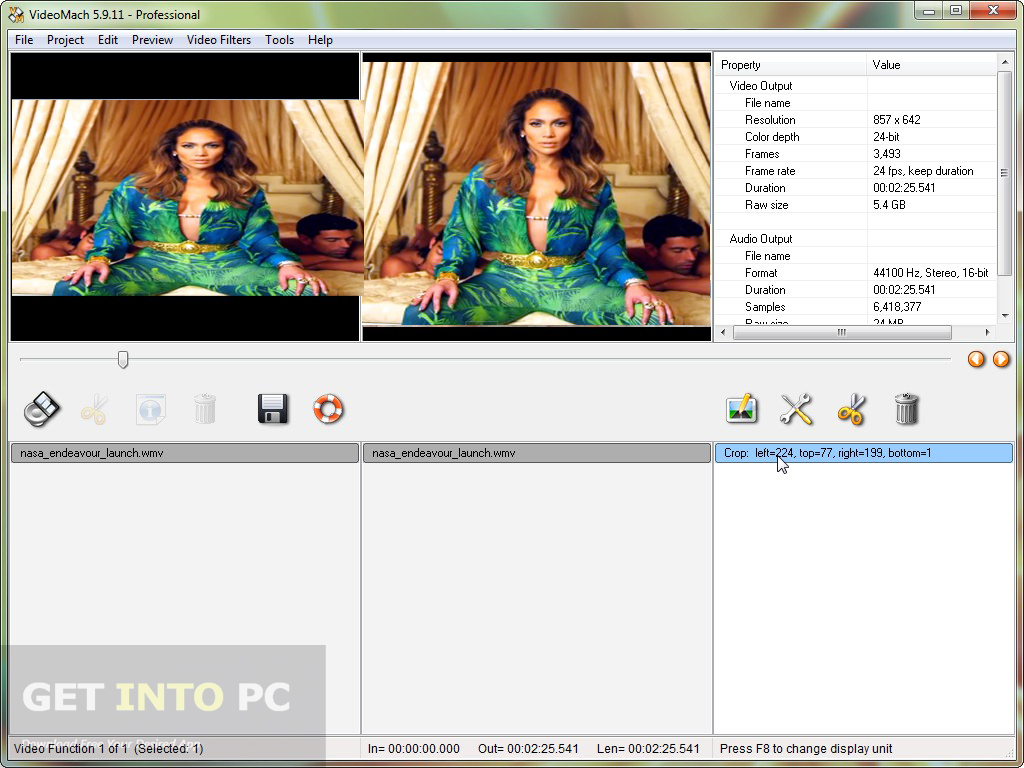Screen dimensions: 1024x768
Task: Click the add media files film icon
Action: [42, 409]
